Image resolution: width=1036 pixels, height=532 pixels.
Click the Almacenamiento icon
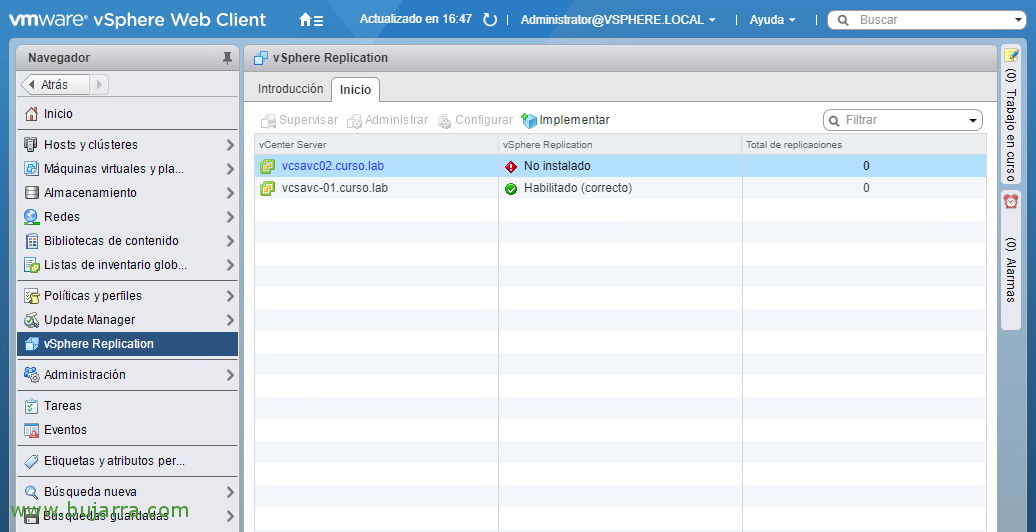(x=31, y=192)
